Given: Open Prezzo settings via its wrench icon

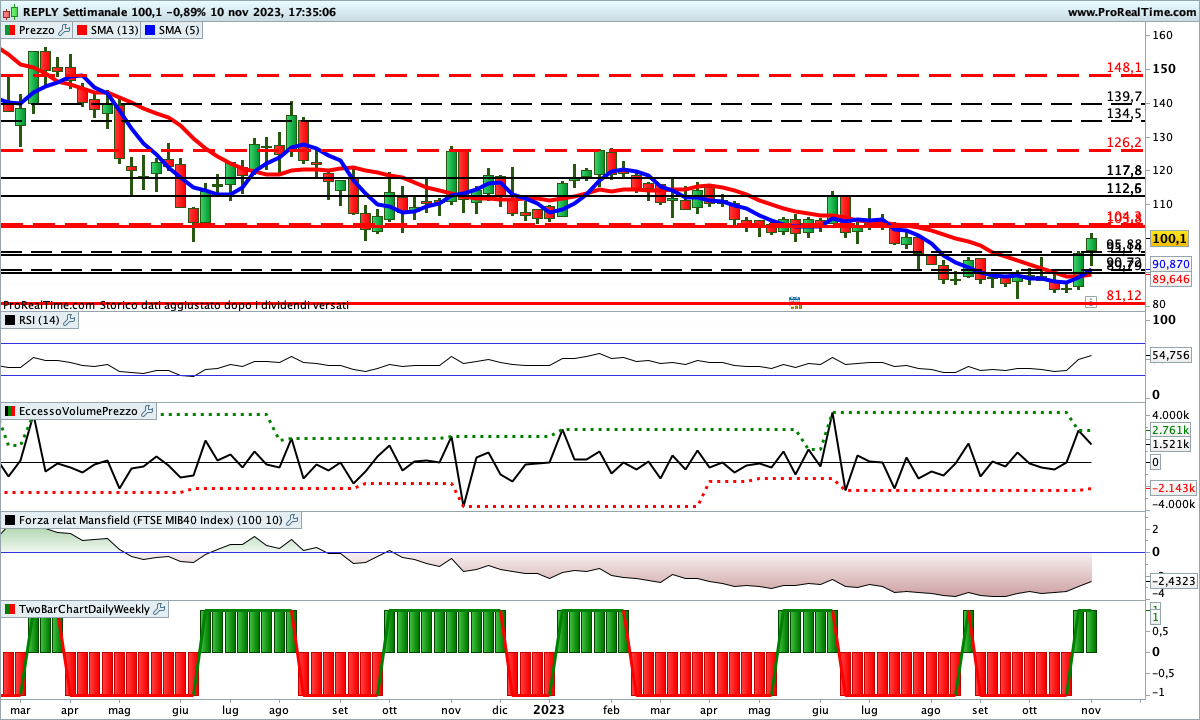Looking at the screenshot, I should coord(65,30).
